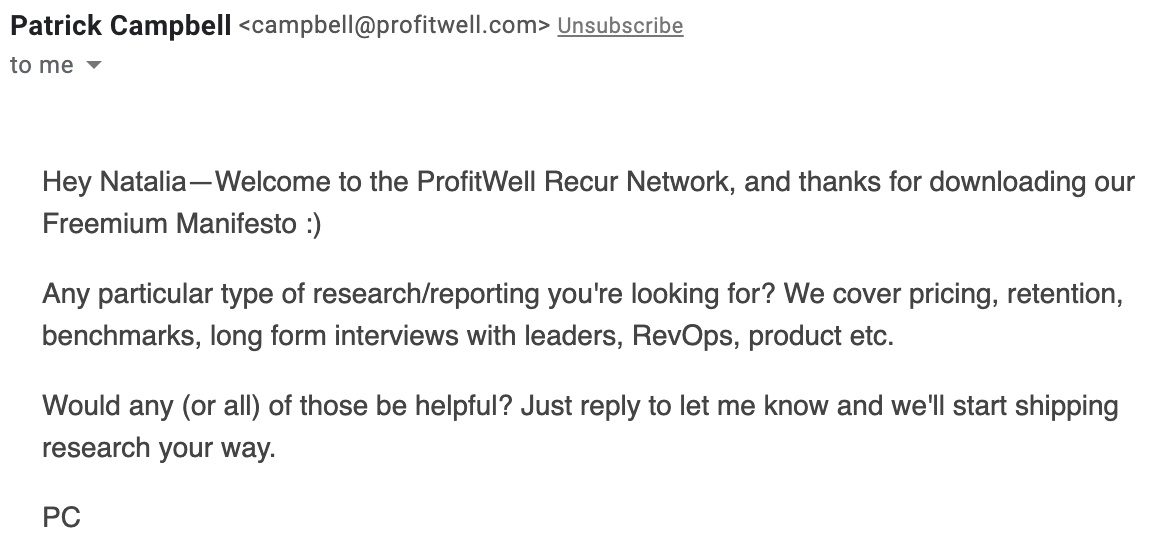Click the words "Freemium Manifesto" in the email

coord(169,223)
